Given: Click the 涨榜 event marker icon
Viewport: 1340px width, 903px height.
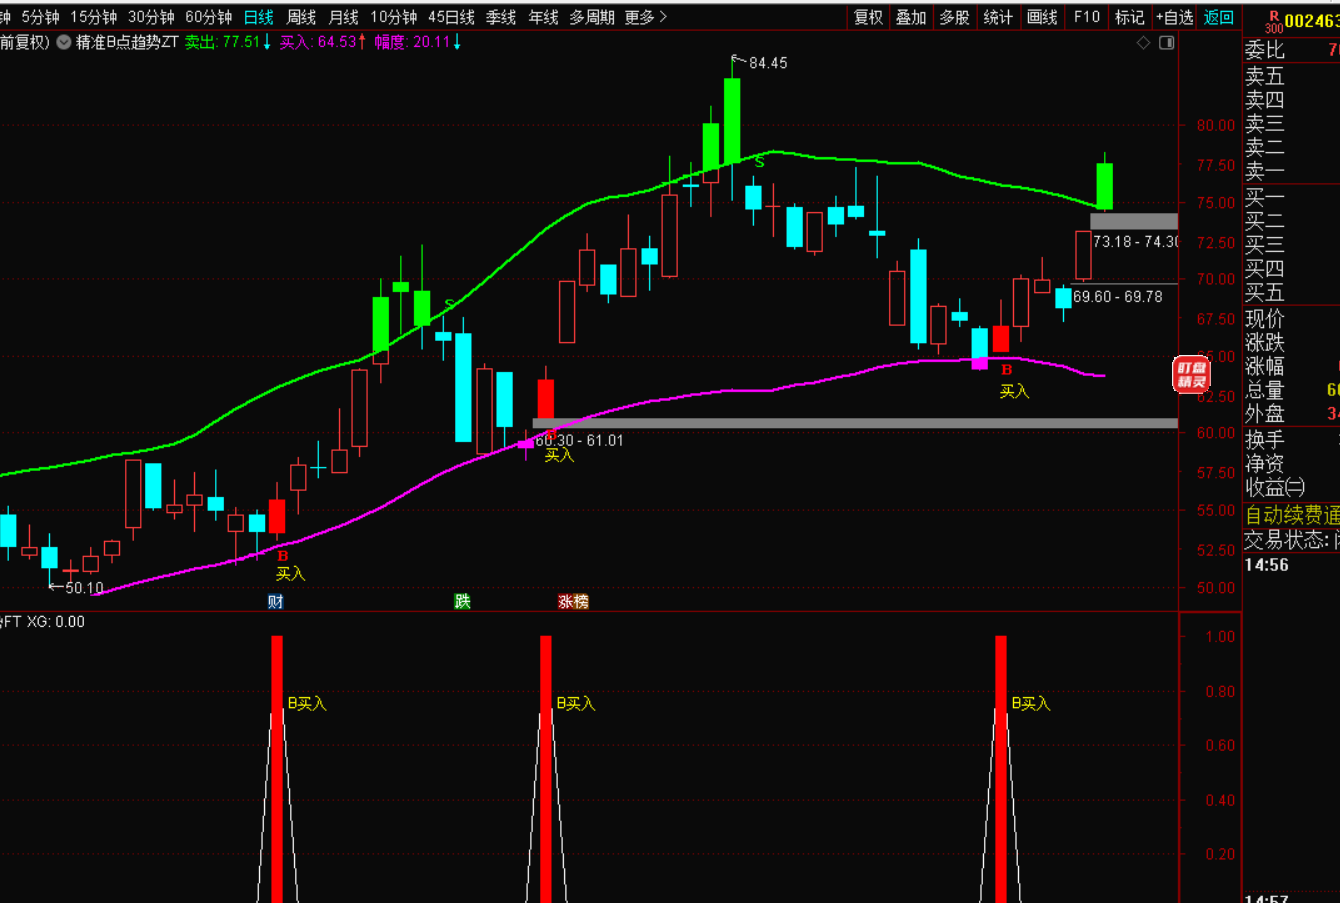Looking at the screenshot, I should (573, 601).
